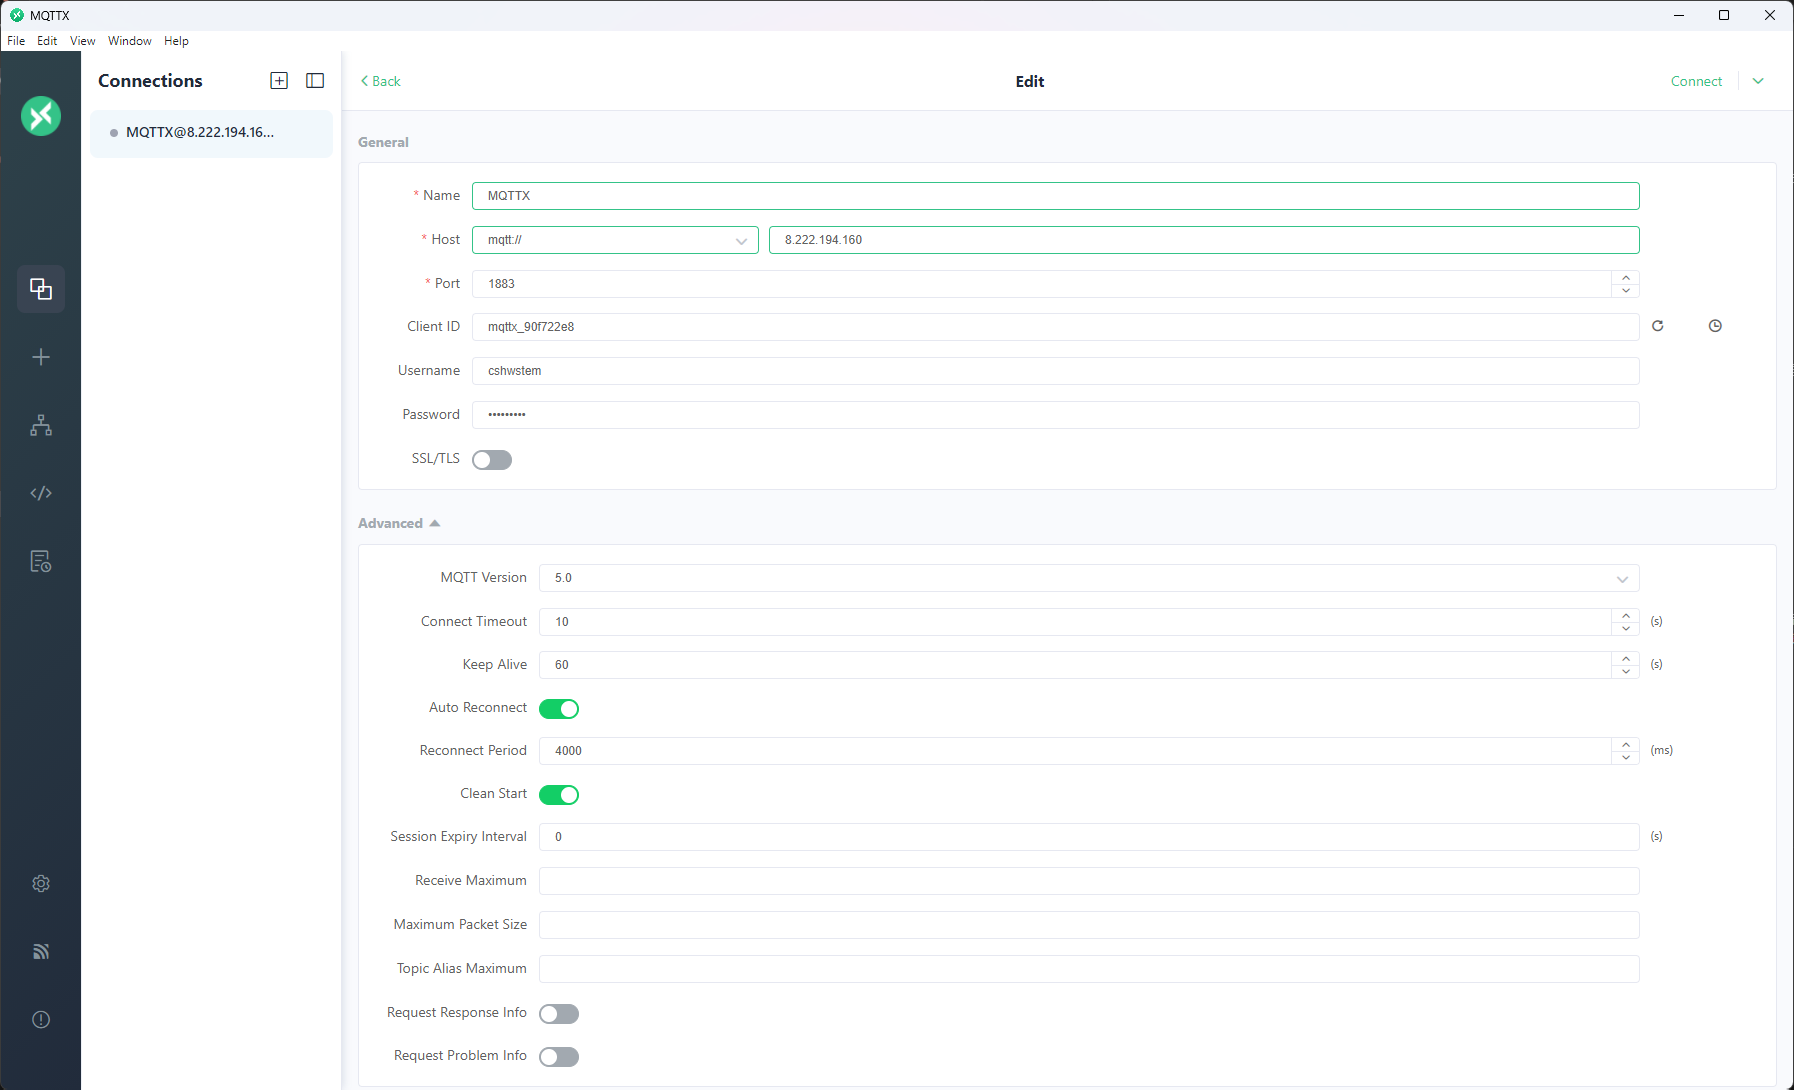Image resolution: width=1794 pixels, height=1090 pixels.
Task: Click the plus icon in the left sidebar
Action: tap(41, 357)
